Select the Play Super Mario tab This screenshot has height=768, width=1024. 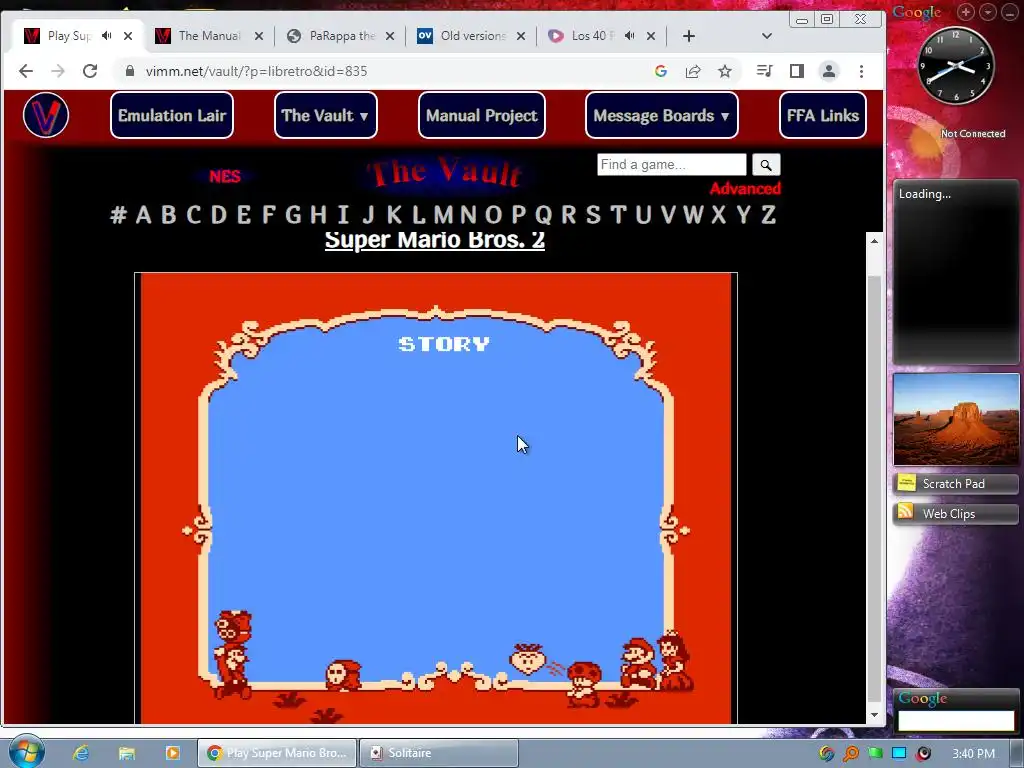(68, 36)
